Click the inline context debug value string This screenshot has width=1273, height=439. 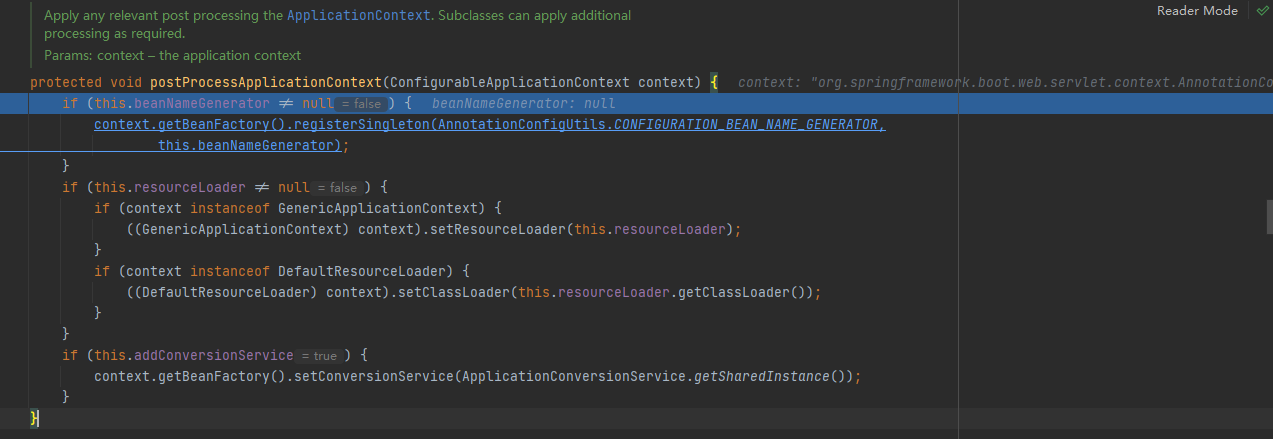coord(1006,82)
